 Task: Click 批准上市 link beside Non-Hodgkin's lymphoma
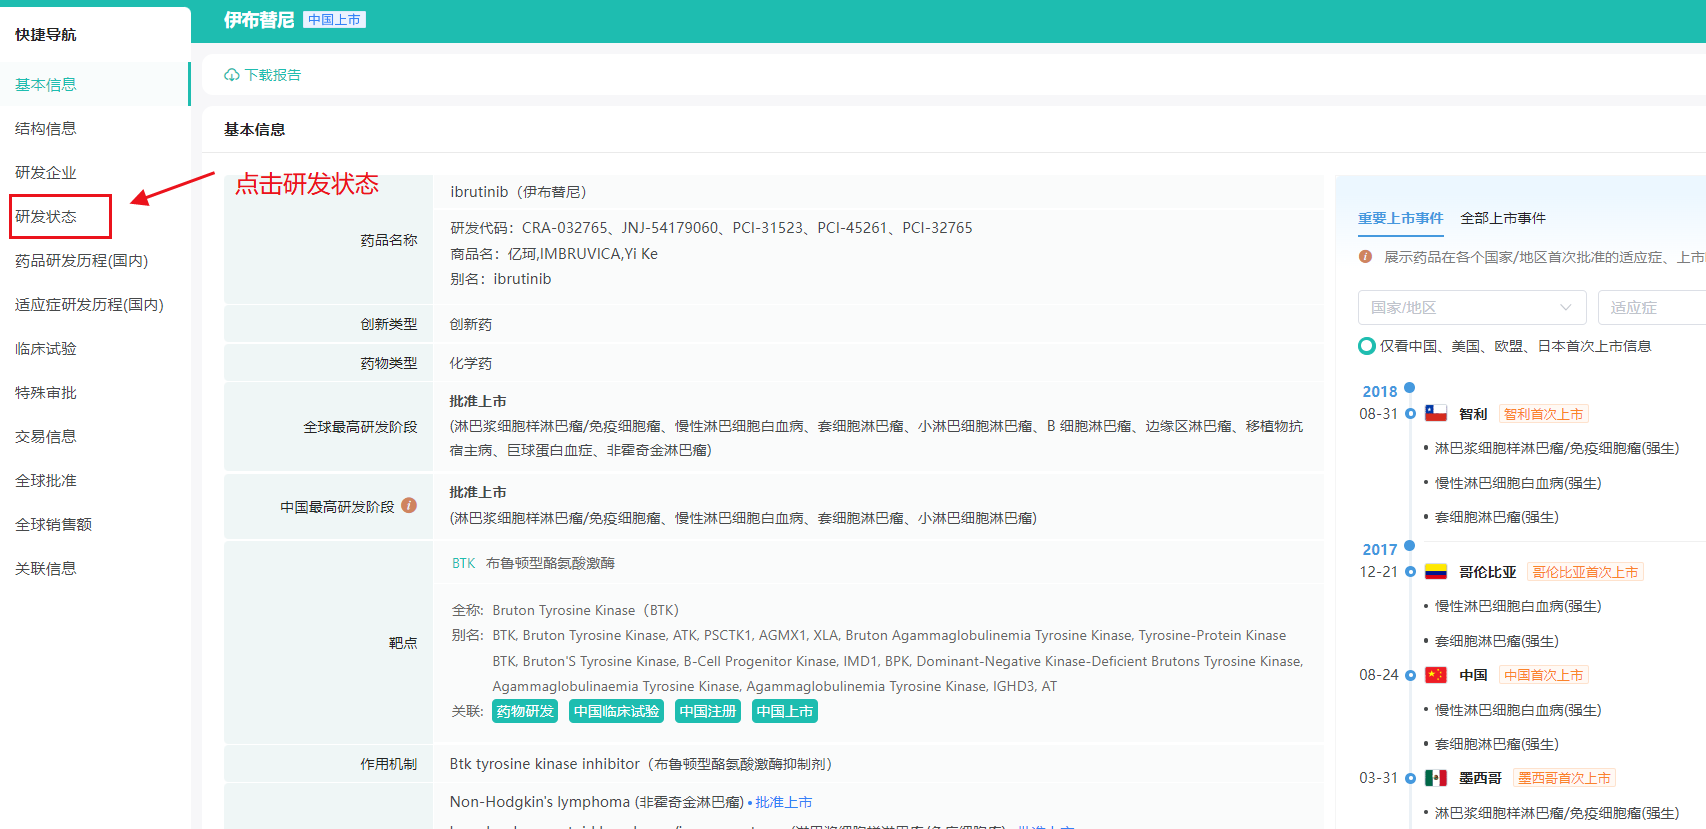pyautogui.click(x=784, y=802)
